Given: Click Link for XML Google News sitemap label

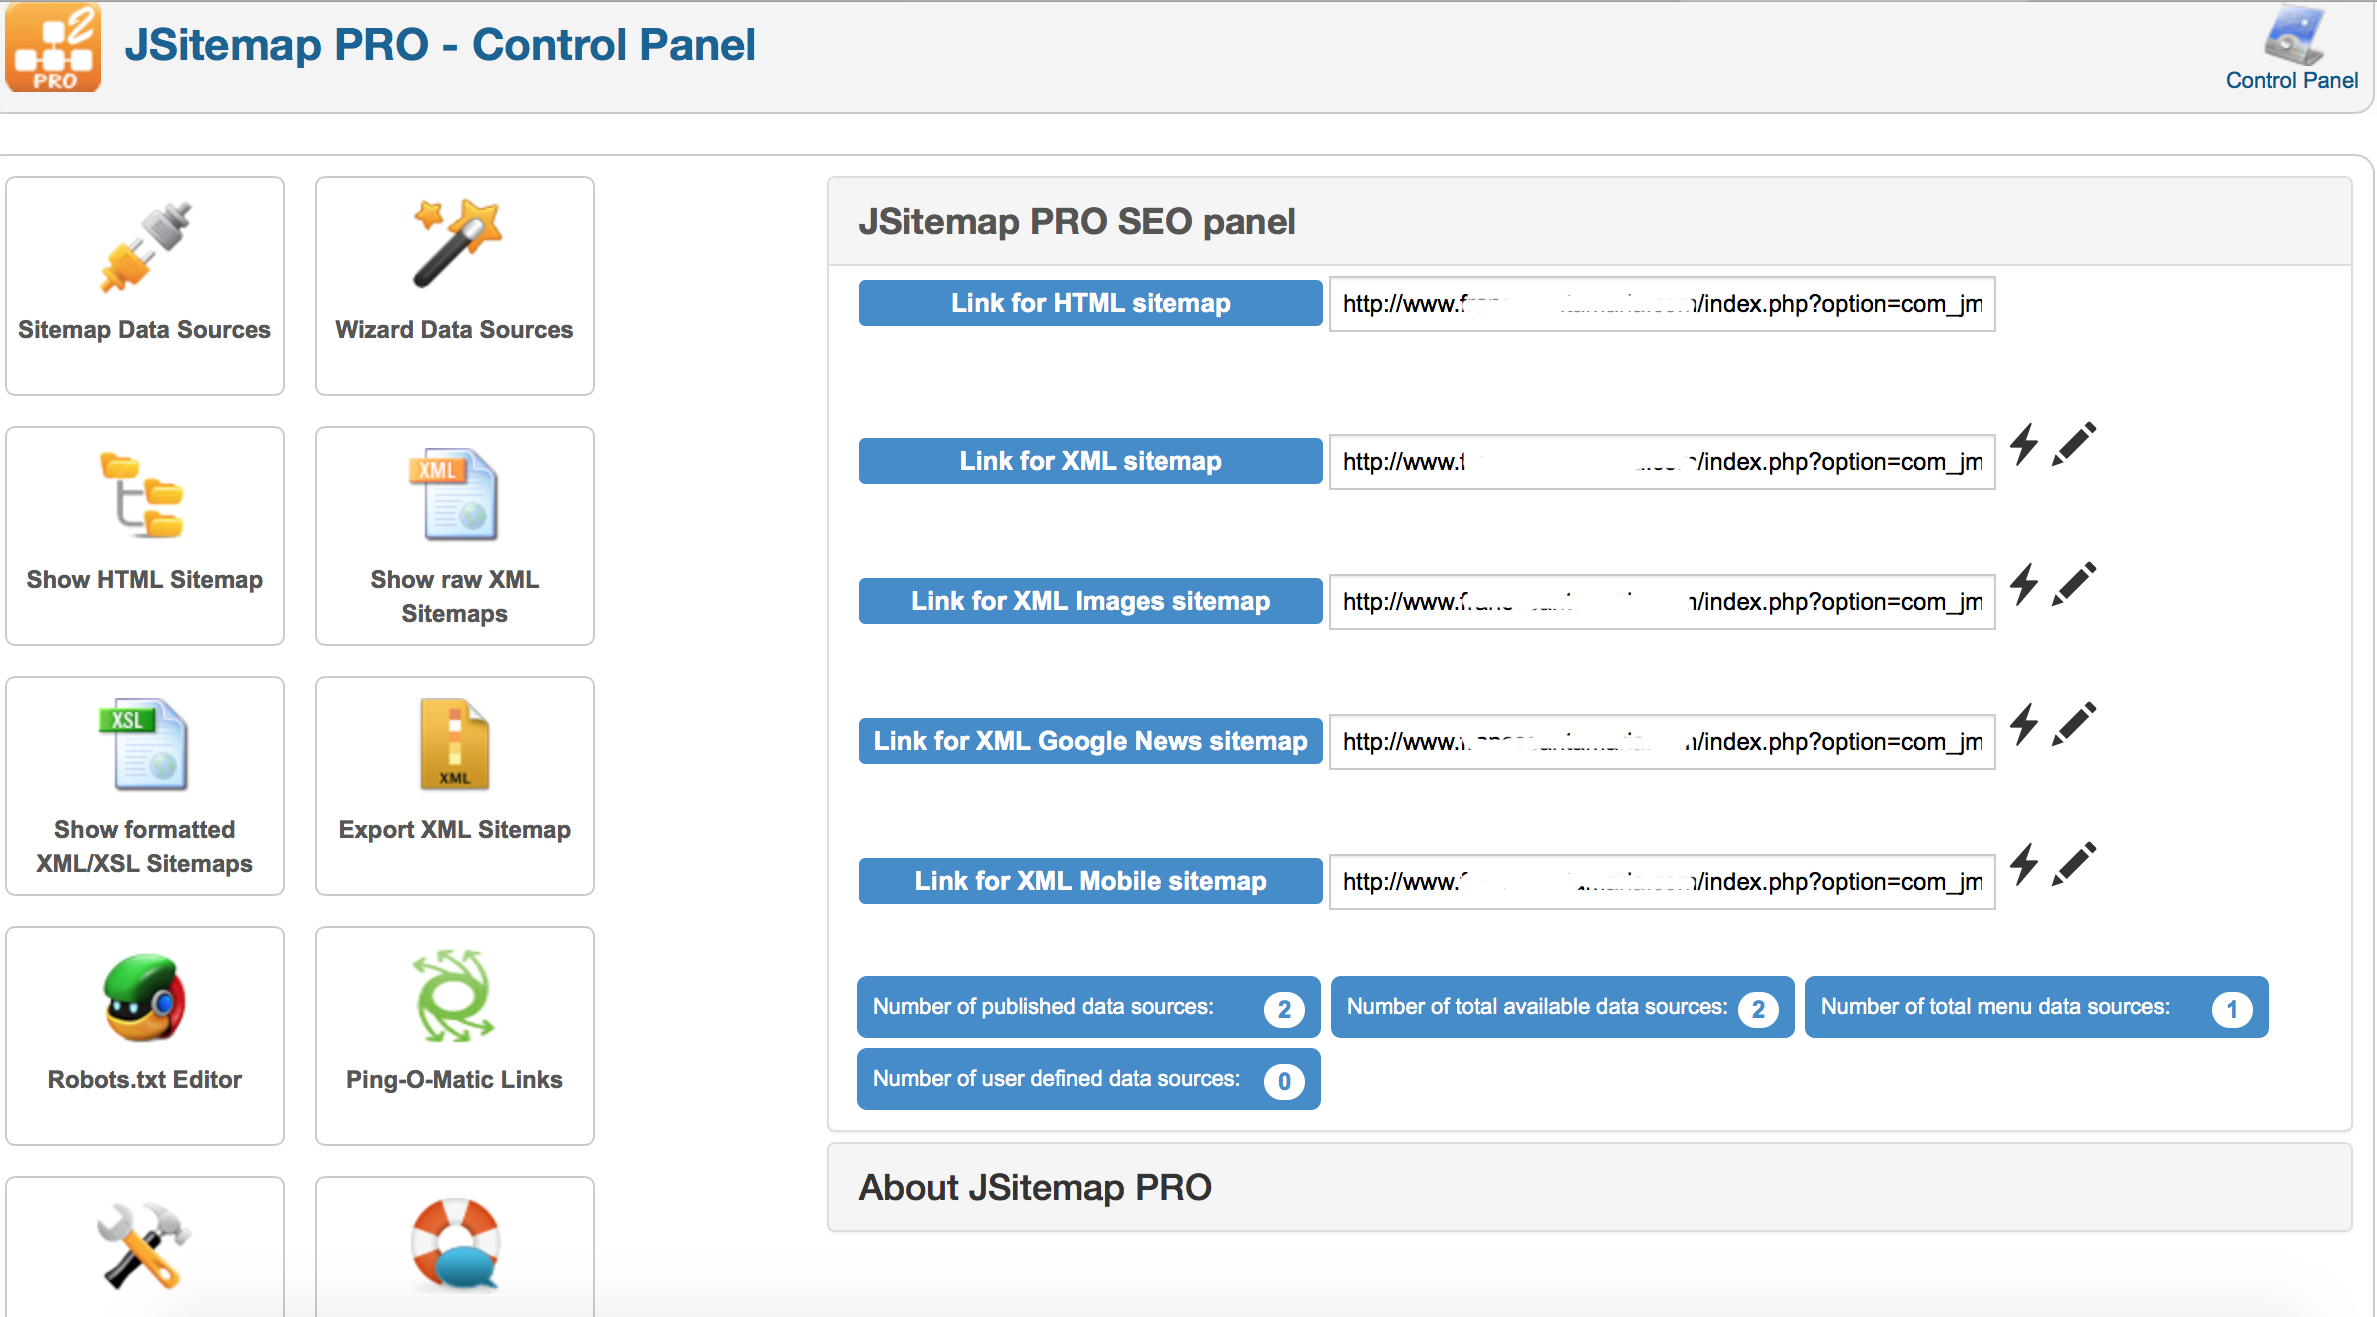Looking at the screenshot, I should pyautogui.click(x=1090, y=741).
